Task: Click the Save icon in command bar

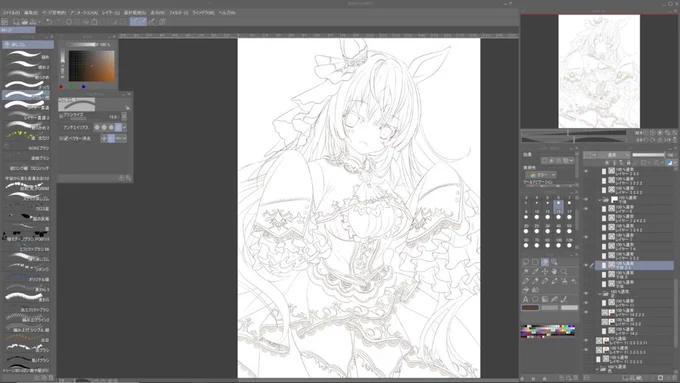Action: click(33, 22)
